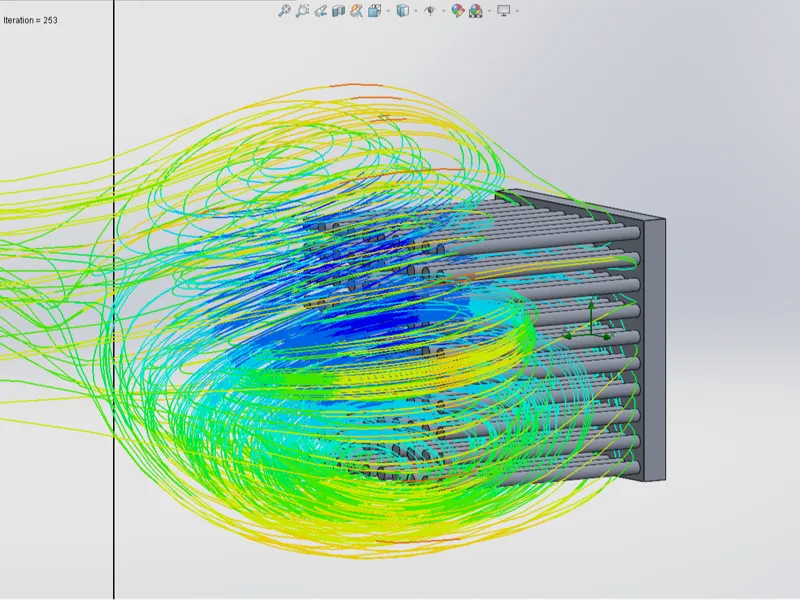This screenshot has height=600, width=800.
Task: Click the 'Iteration = 253' text
Action: click(30, 20)
